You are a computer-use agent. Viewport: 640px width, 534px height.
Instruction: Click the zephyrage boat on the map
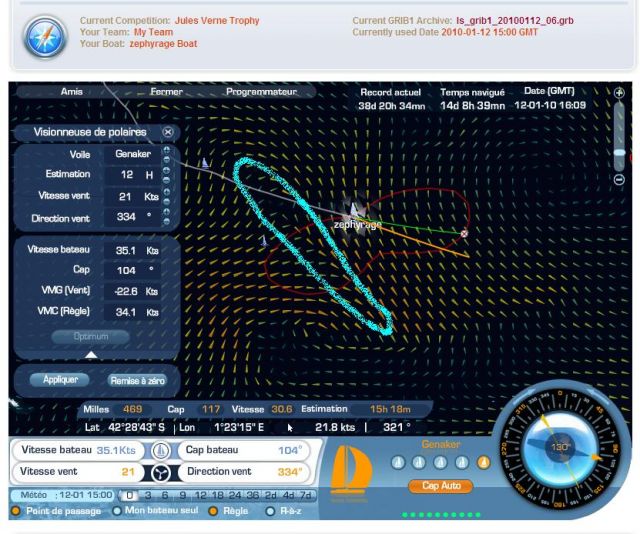(x=354, y=211)
